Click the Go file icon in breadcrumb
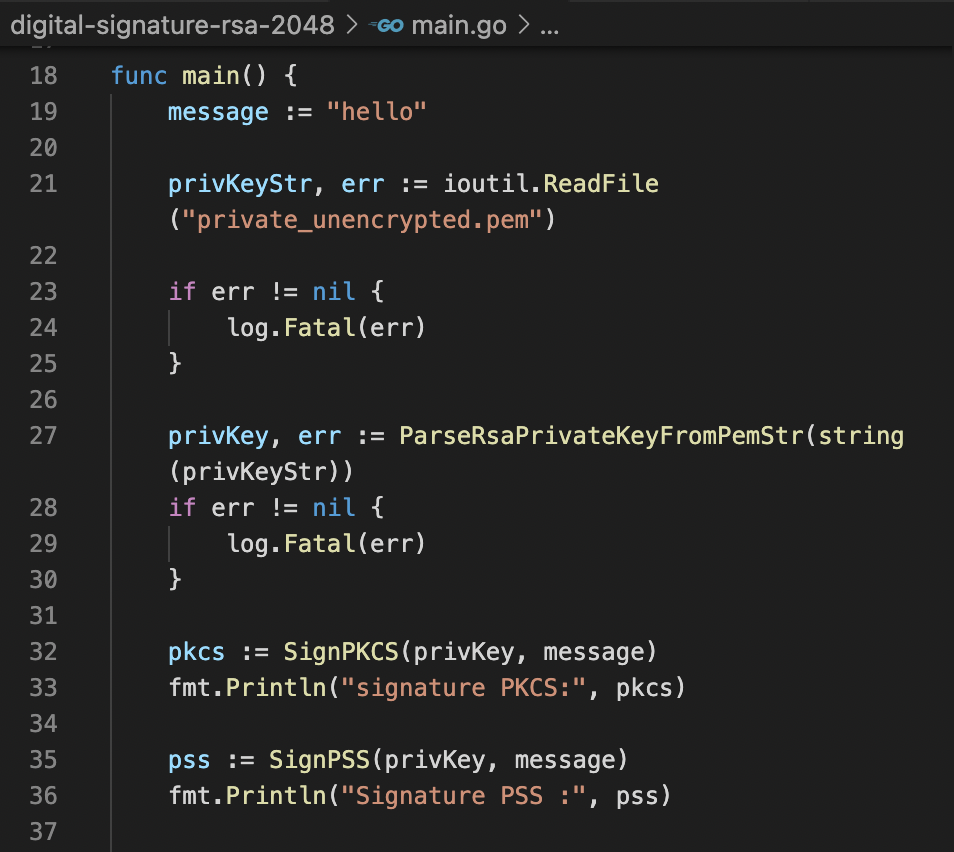 (x=386, y=25)
